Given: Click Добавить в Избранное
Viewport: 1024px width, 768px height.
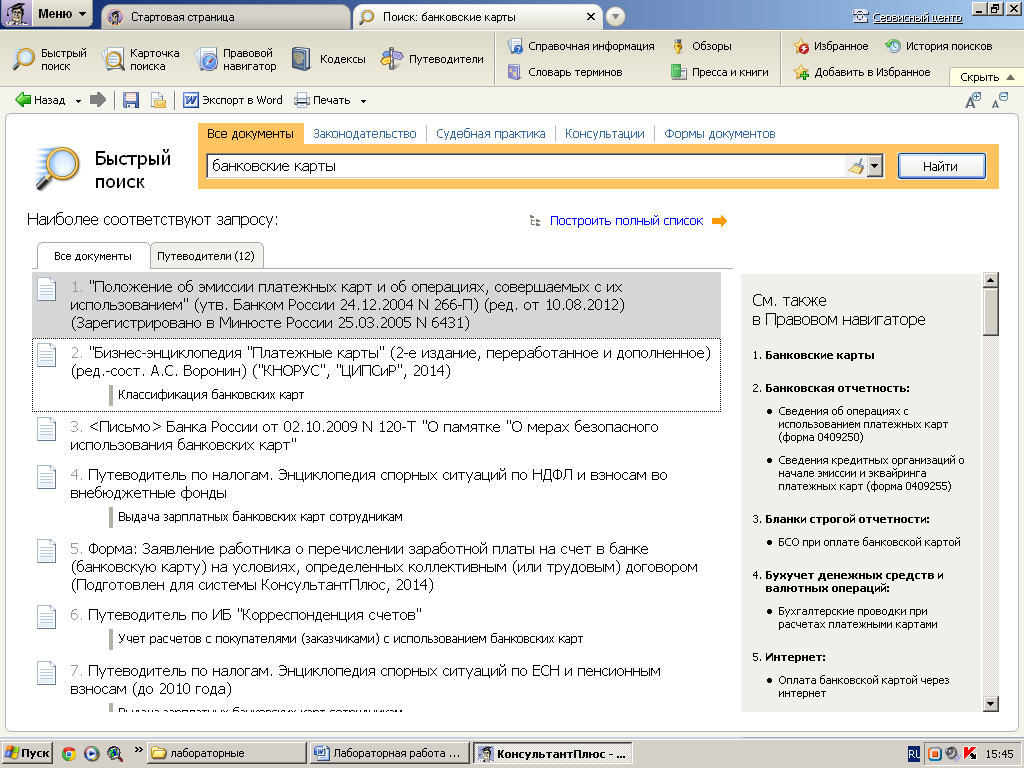Looking at the screenshot, I should click(862, 72).
